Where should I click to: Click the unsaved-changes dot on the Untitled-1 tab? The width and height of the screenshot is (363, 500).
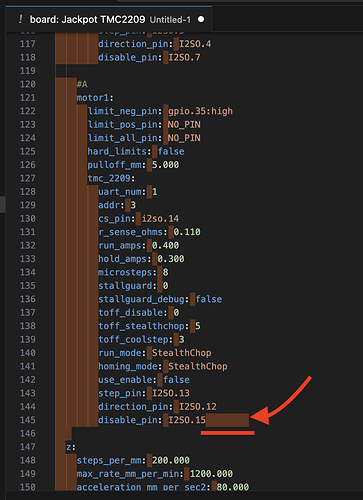[x=201, y=19]
